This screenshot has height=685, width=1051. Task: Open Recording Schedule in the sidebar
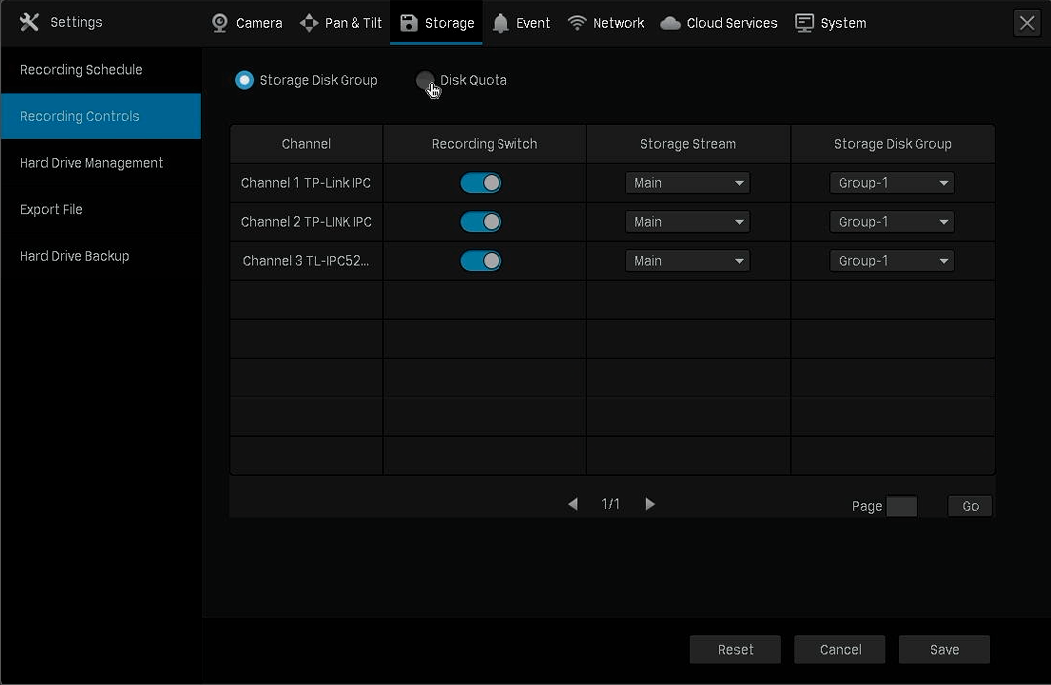pos(101,70)
